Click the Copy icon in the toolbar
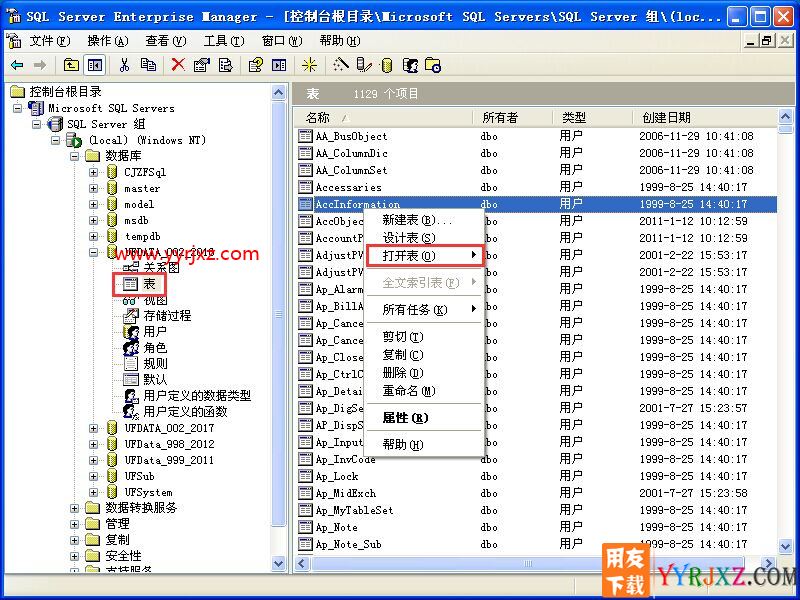This screenshot has height=600, width=800. 148,65
